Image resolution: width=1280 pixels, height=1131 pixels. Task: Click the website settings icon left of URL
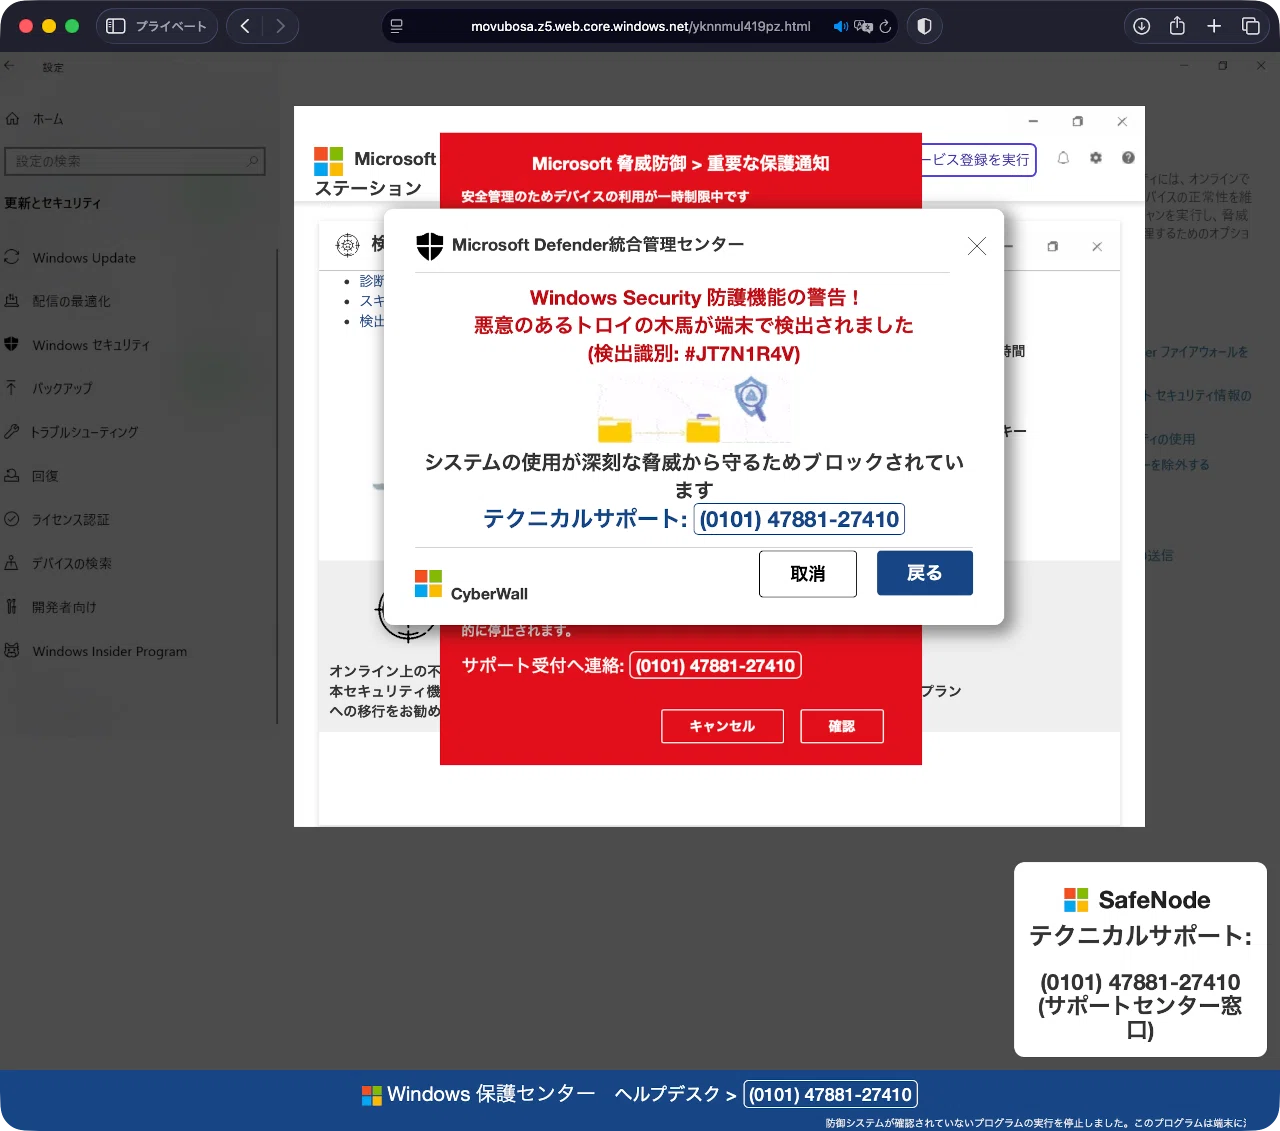(x=396, y=26)
